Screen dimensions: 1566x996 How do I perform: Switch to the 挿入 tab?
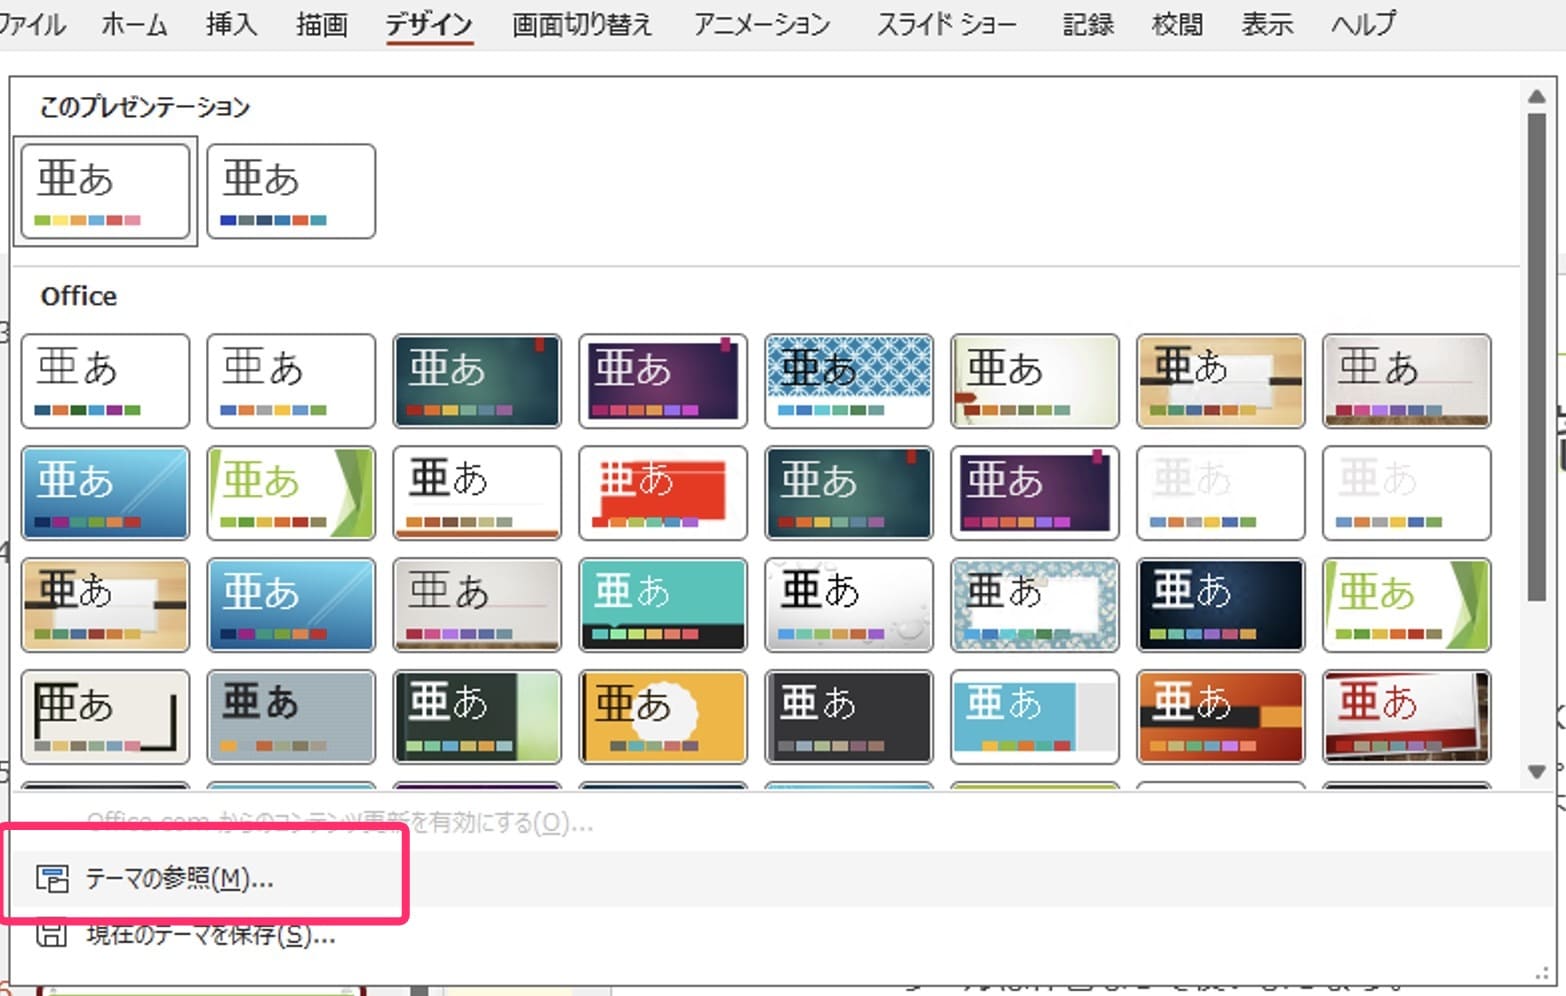coord(231,24)
